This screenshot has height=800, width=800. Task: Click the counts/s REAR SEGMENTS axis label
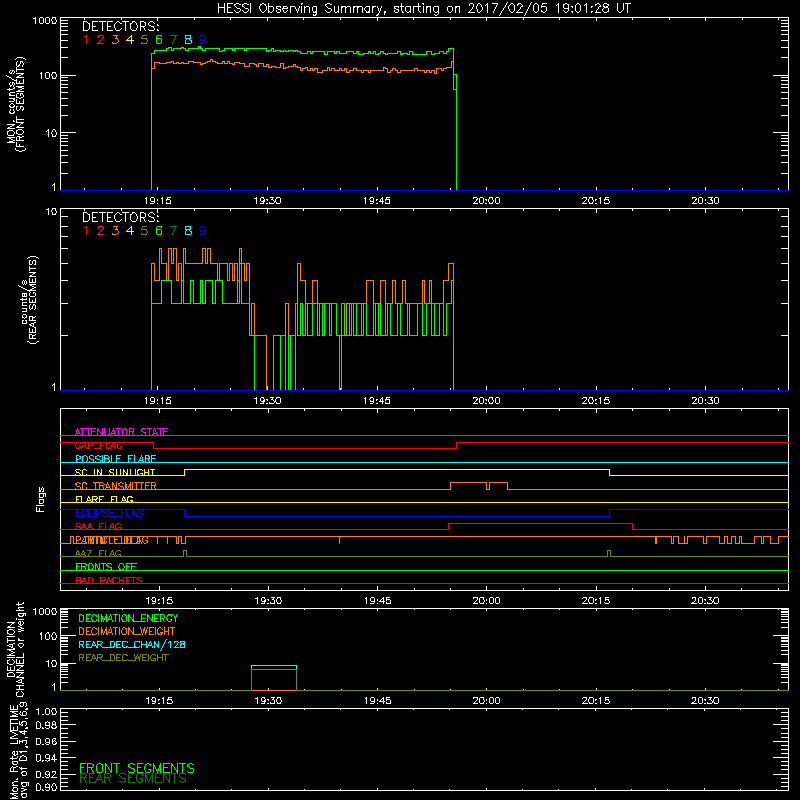click(x=29, y=300)
